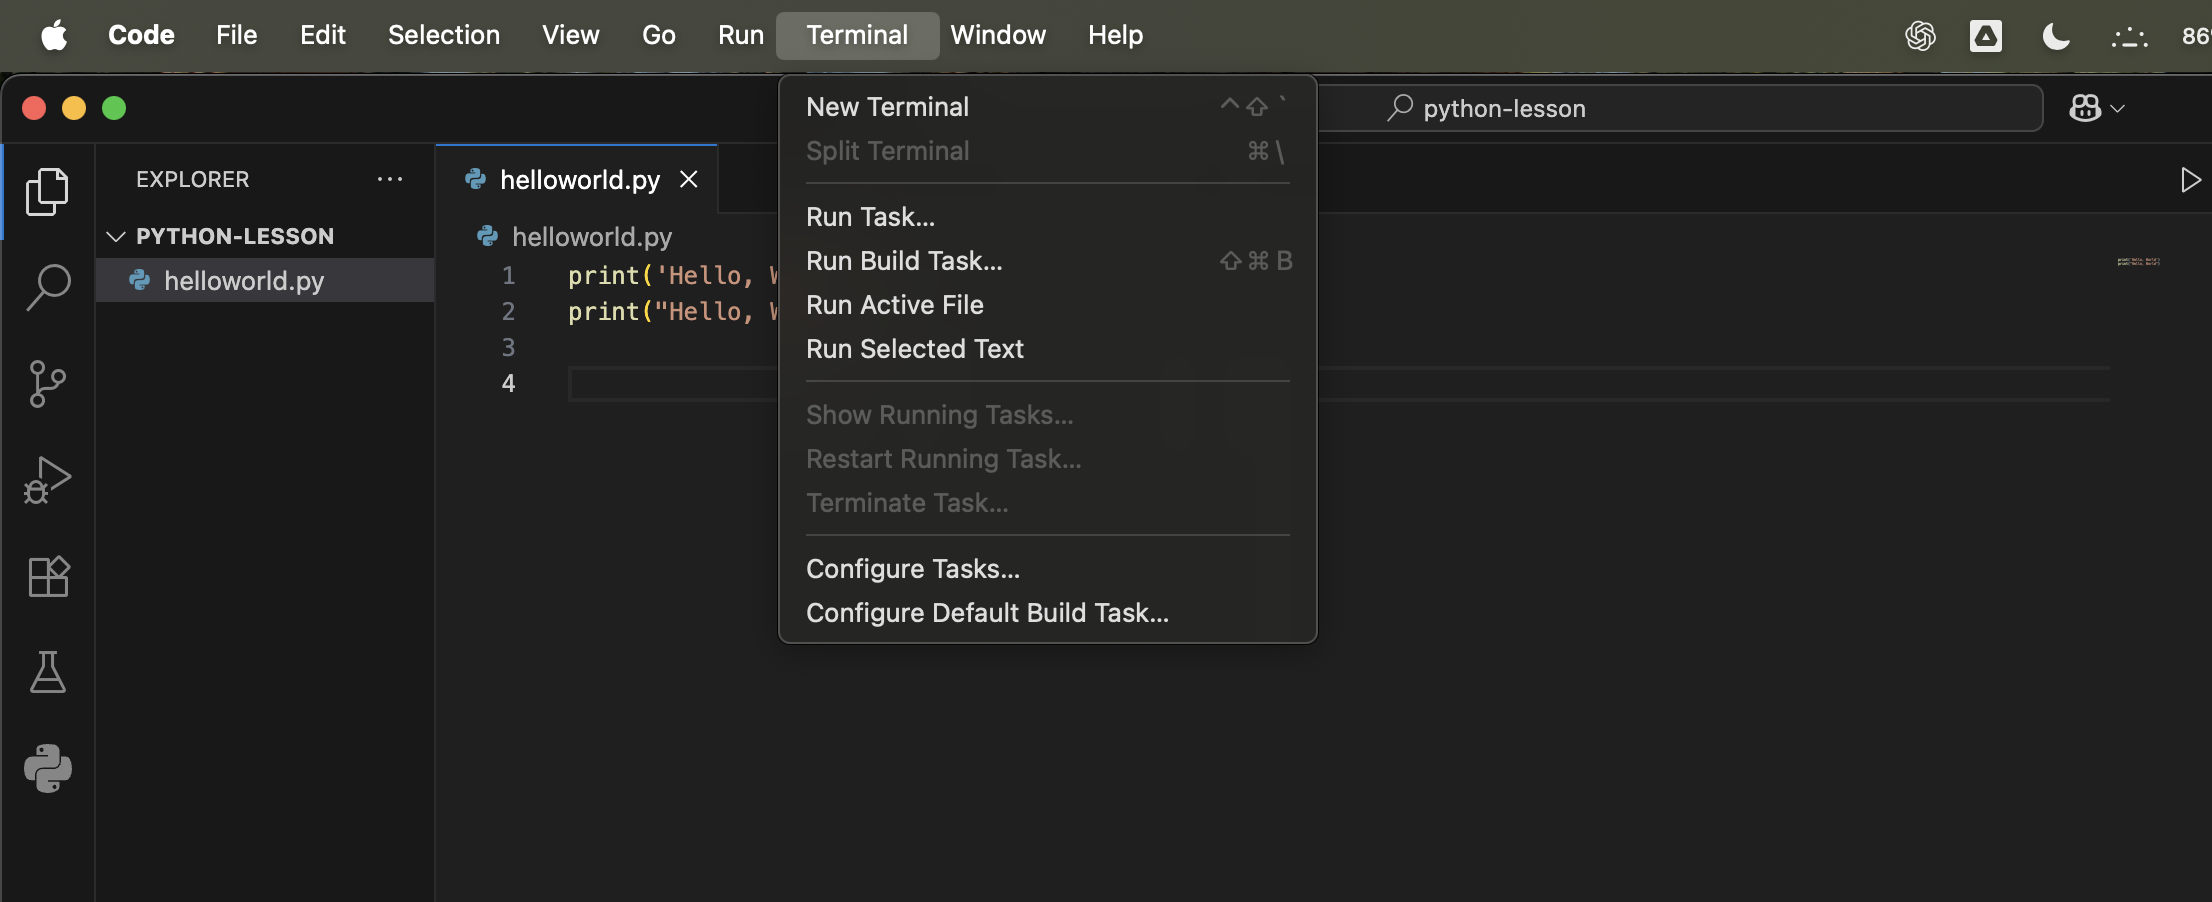Image resolution: width=2212 pixels, height=902 pixels.
Task: Open the Run menu
Action: pyautogui.click(x=741, y=35)
